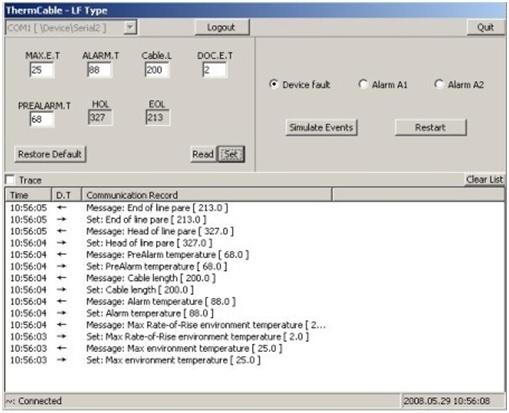Click the Set button

tap(231, 154)
